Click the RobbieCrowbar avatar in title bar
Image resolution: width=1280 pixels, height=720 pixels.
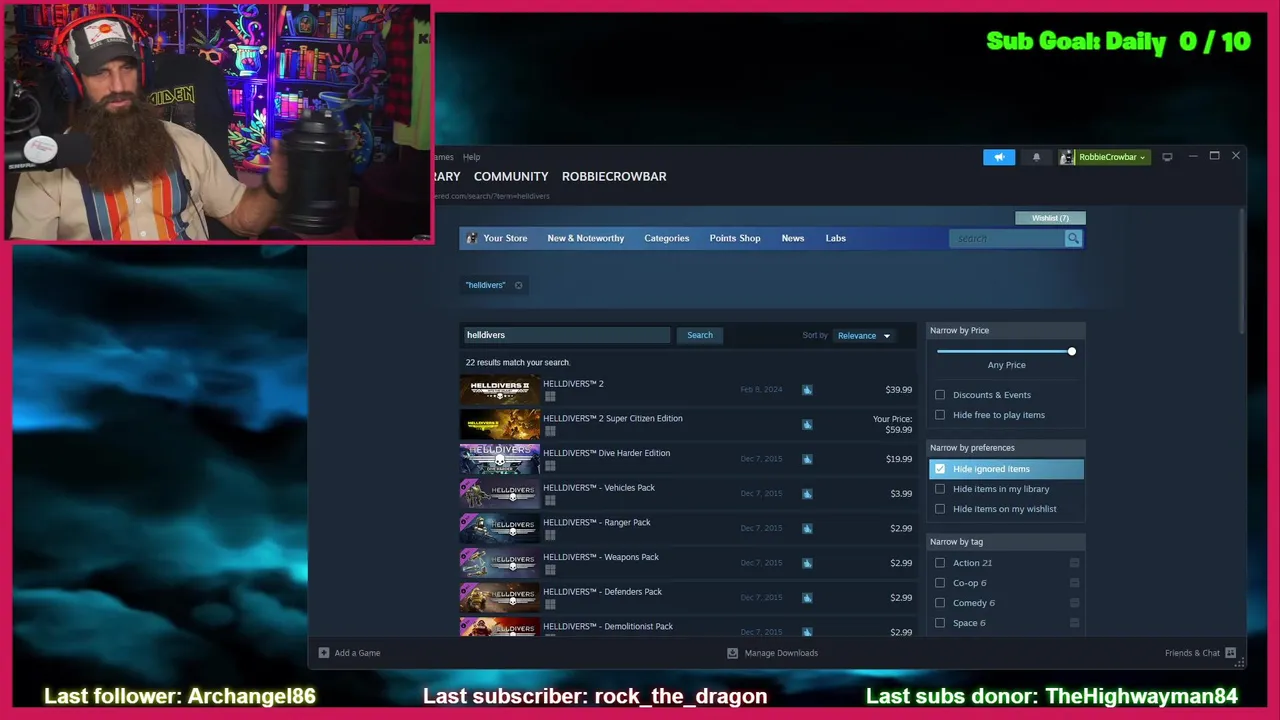point(1067,157)
